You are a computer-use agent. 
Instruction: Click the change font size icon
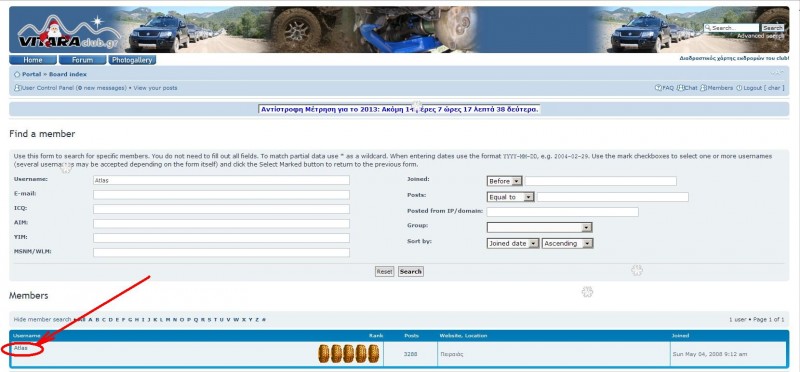[777, 73]
